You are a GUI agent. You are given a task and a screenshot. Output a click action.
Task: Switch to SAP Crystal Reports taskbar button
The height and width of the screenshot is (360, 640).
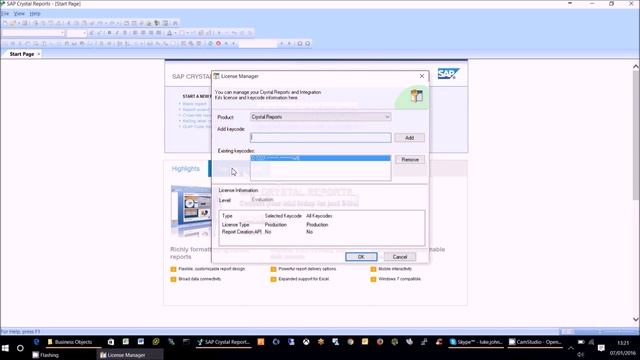pos(224,342)
